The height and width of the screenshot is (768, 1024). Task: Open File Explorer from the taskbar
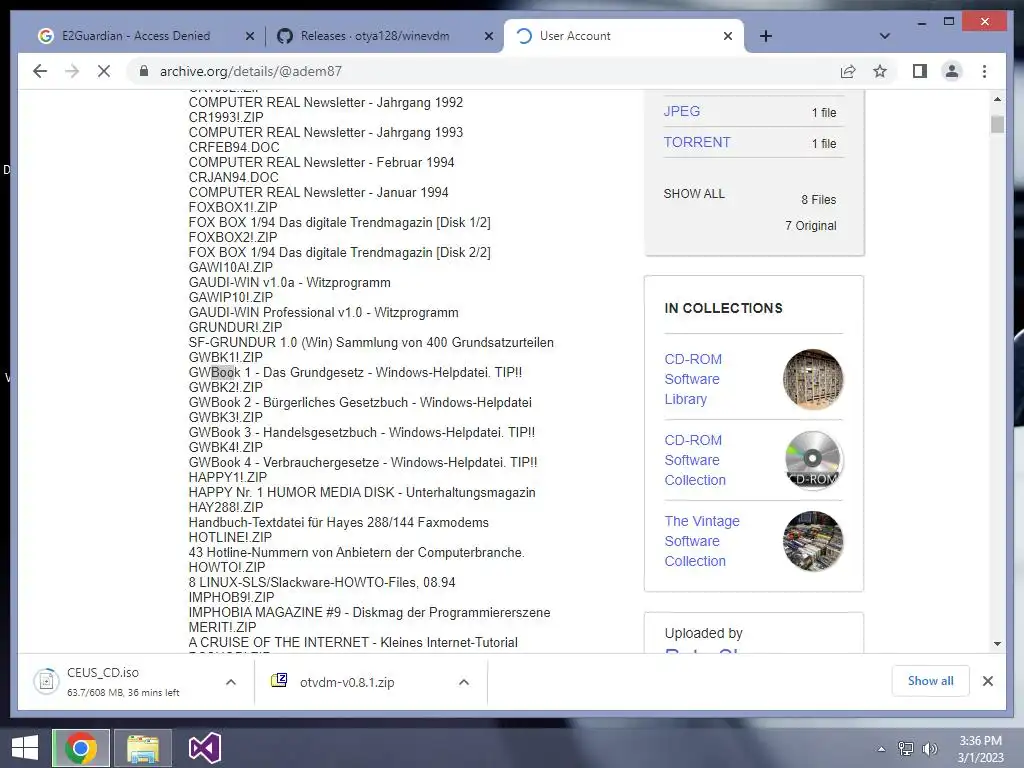[142, 748]
